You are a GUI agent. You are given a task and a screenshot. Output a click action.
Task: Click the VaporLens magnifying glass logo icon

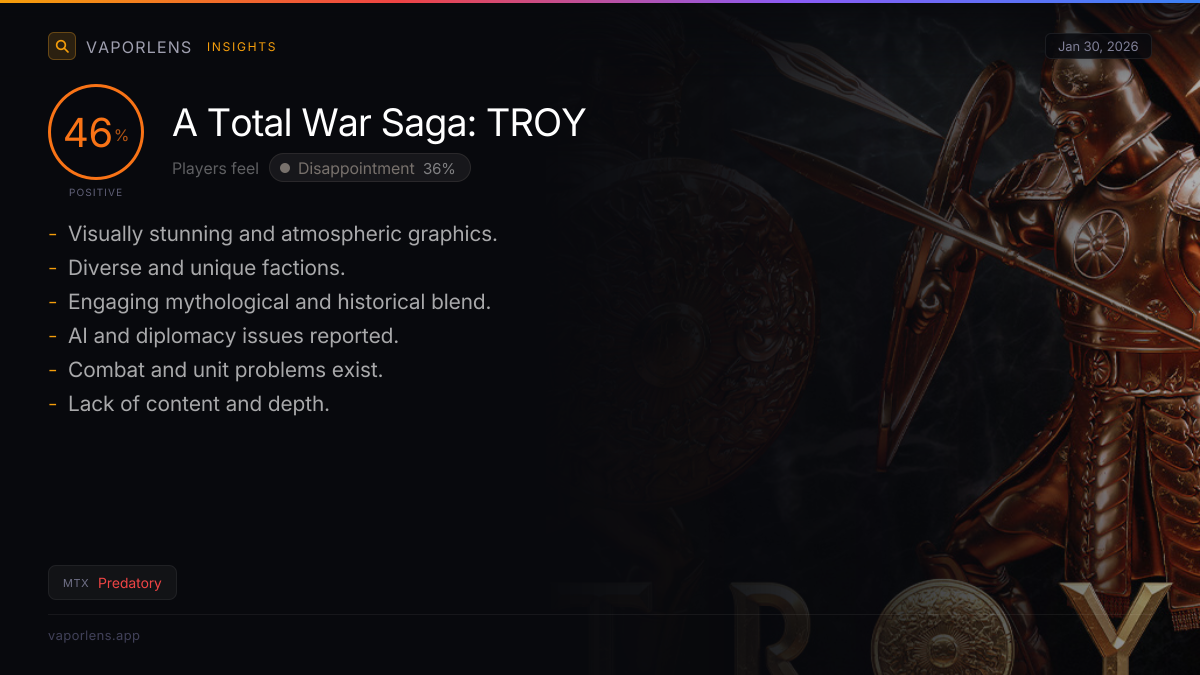point(62,46)
